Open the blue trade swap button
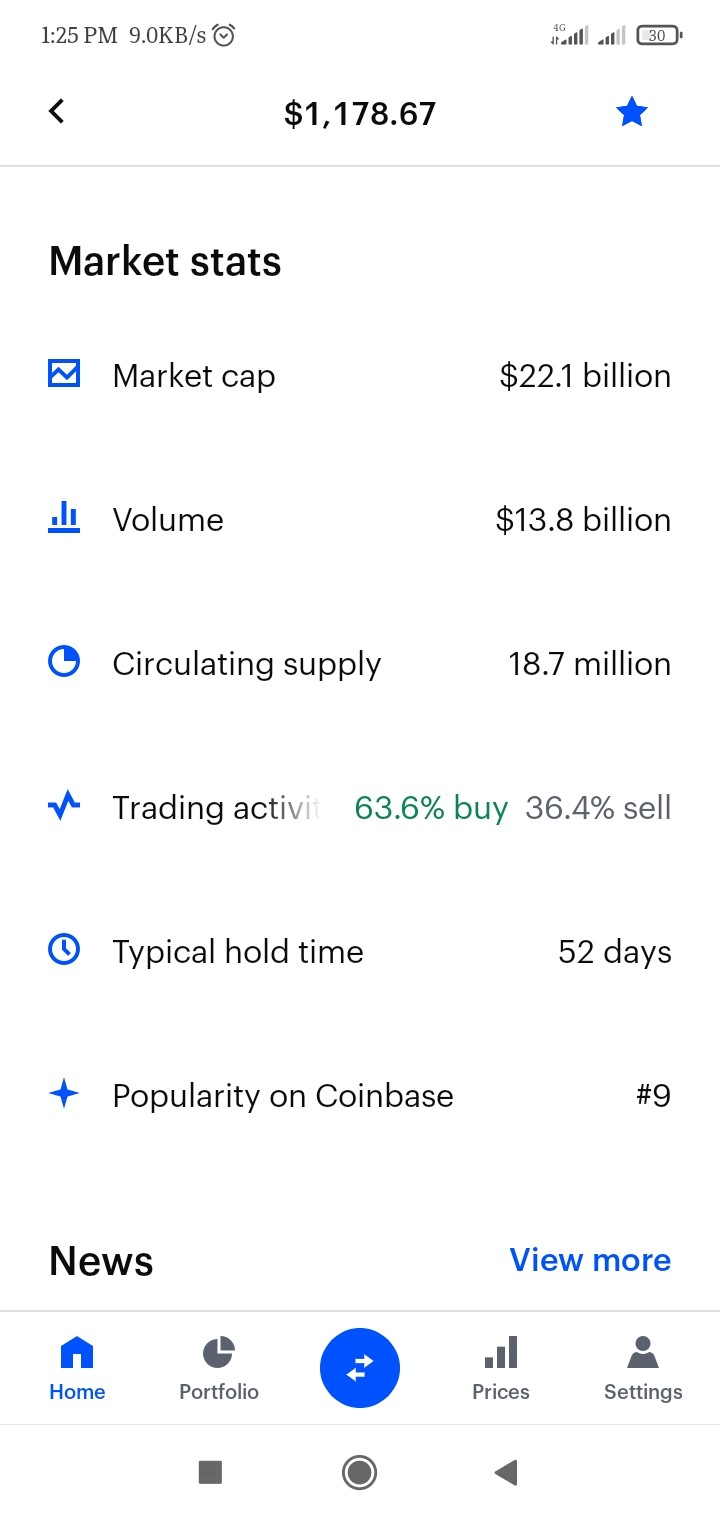This screenshot has width=720, height=1520. tap(360, 1368)
